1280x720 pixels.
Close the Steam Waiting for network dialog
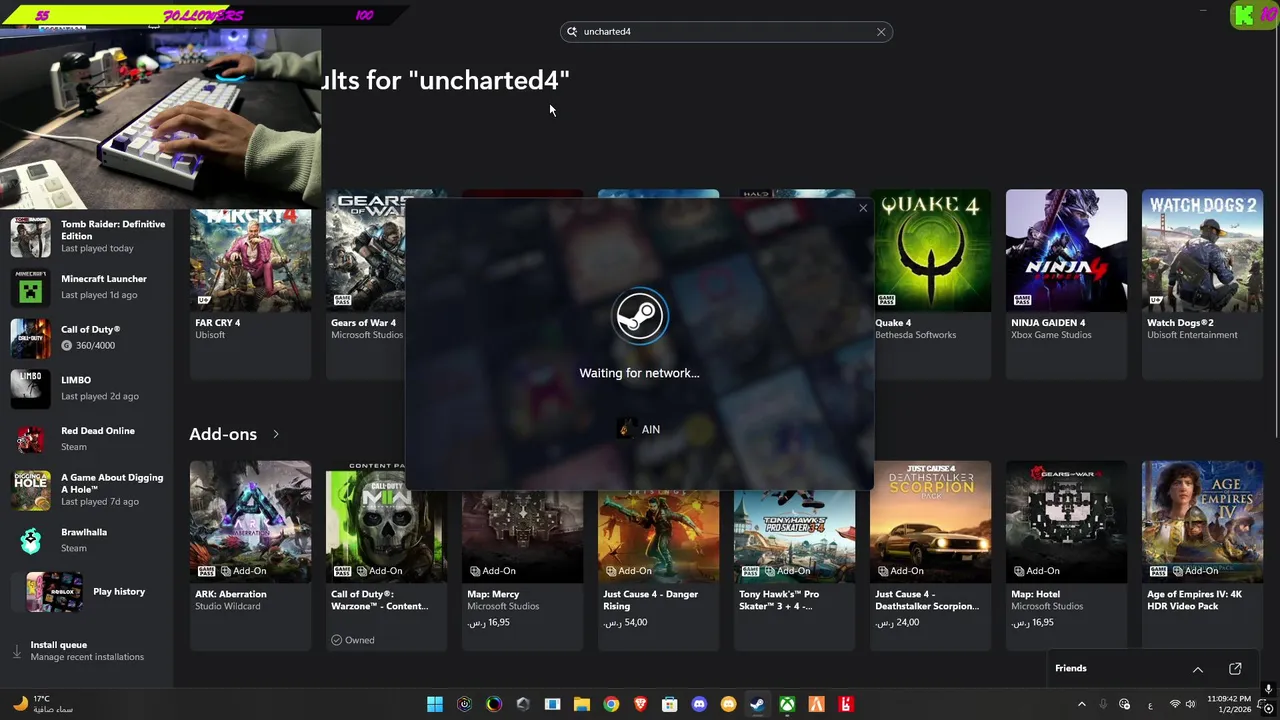pyautogui.click(x=863, y=208)
